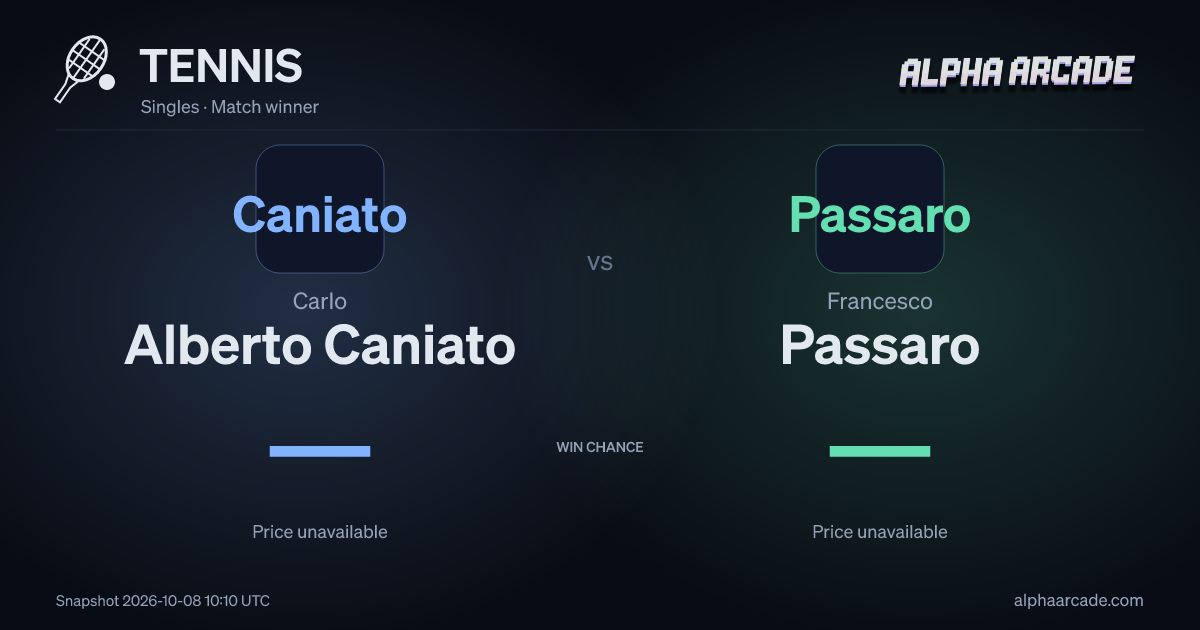The height and width of the screenshot is (630, 1200).
Task: Click the blue Caniato label
Action: [x=320, y=214]
